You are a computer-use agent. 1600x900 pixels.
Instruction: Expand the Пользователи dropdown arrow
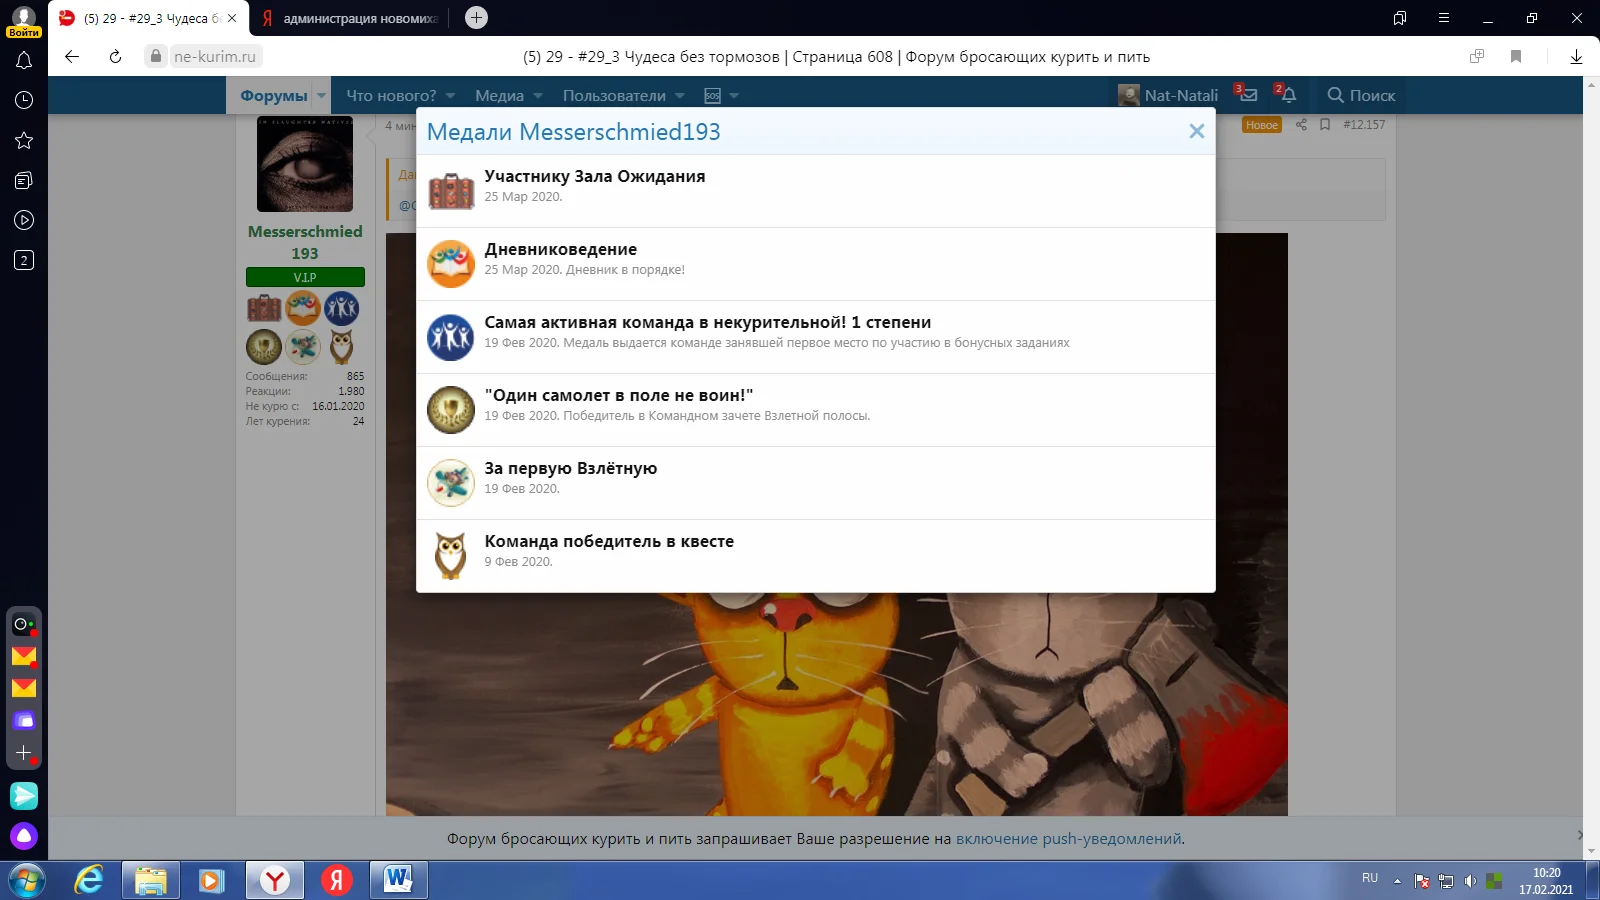(680, 96)
